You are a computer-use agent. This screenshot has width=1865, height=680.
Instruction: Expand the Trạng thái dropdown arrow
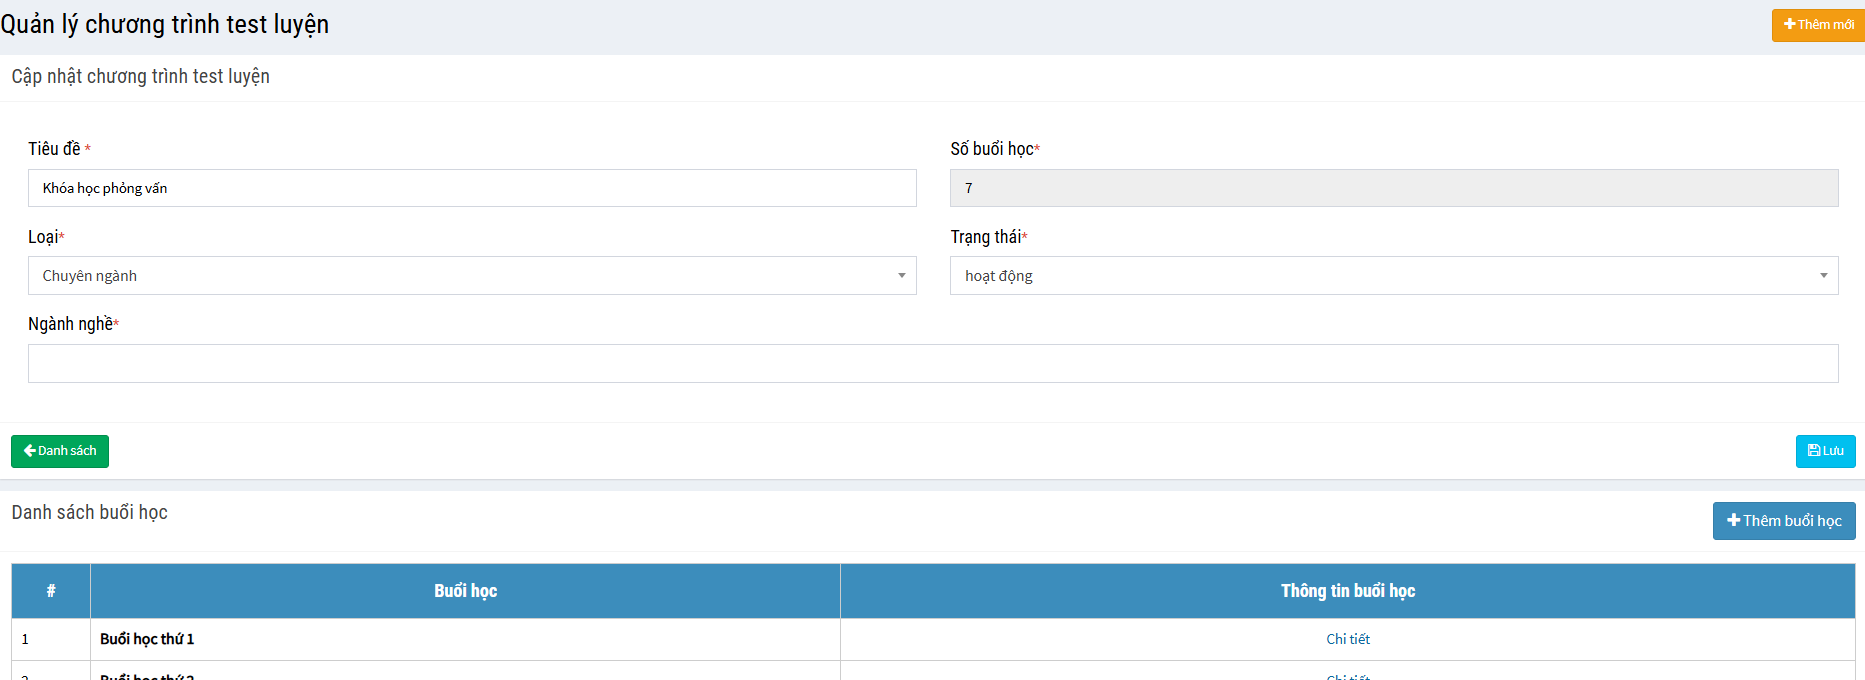(1823, 276)
